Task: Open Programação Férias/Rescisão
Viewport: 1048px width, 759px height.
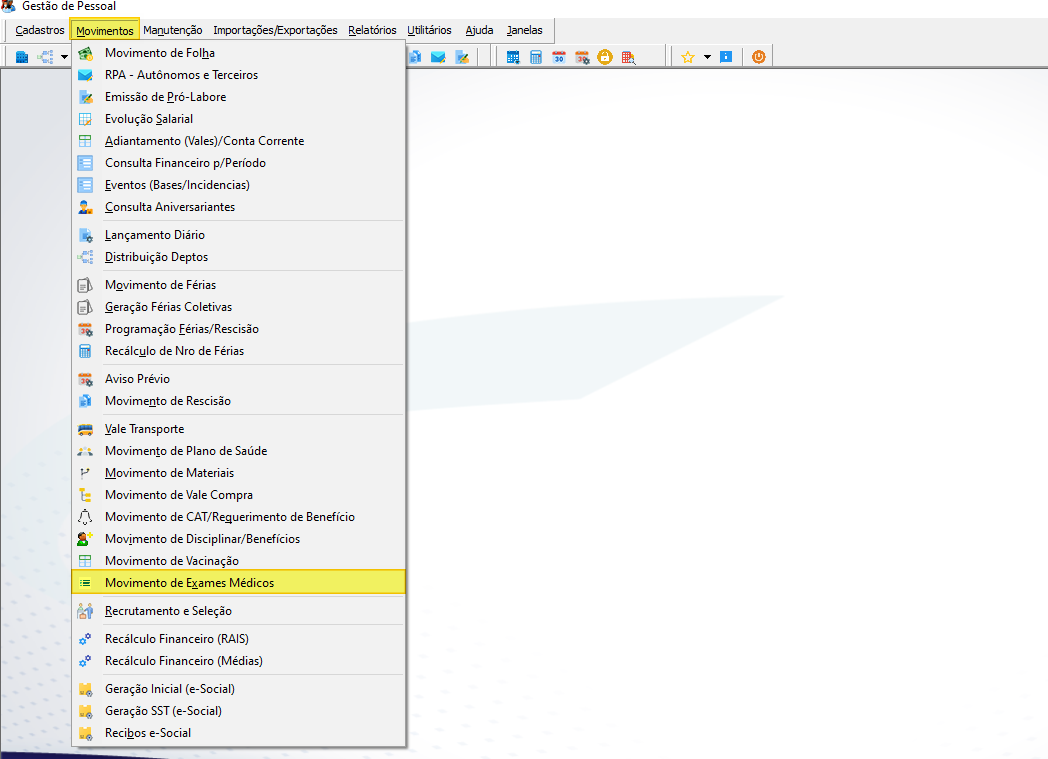Action: coord(238,329)
